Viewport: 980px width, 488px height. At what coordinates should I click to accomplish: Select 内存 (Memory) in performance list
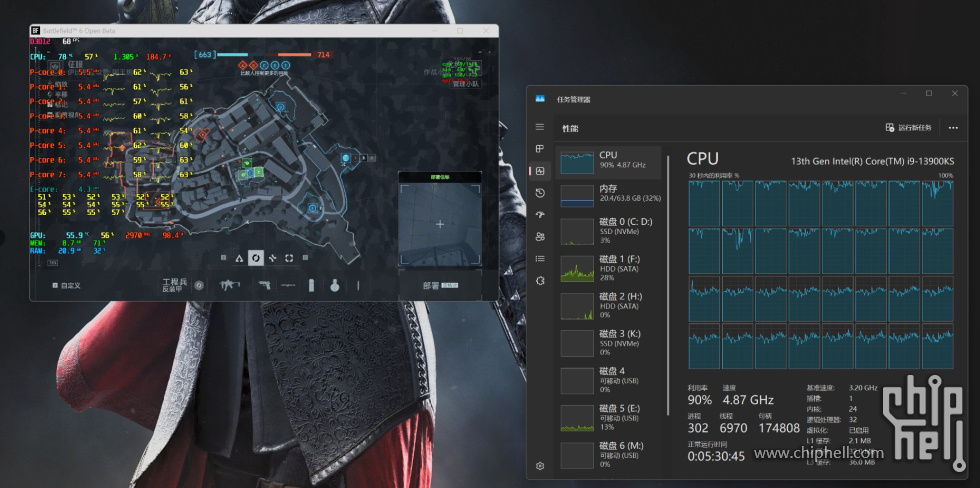609,195
